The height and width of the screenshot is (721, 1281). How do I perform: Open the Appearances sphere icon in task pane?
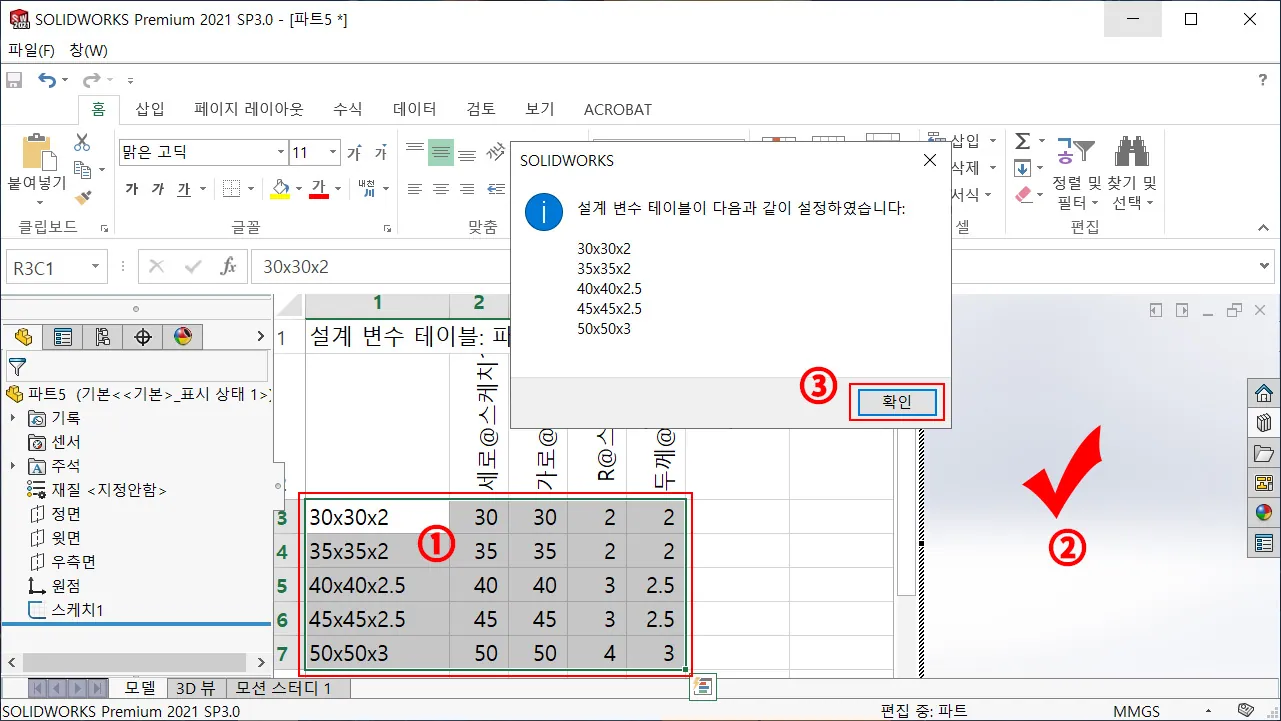pos(1264,513)
